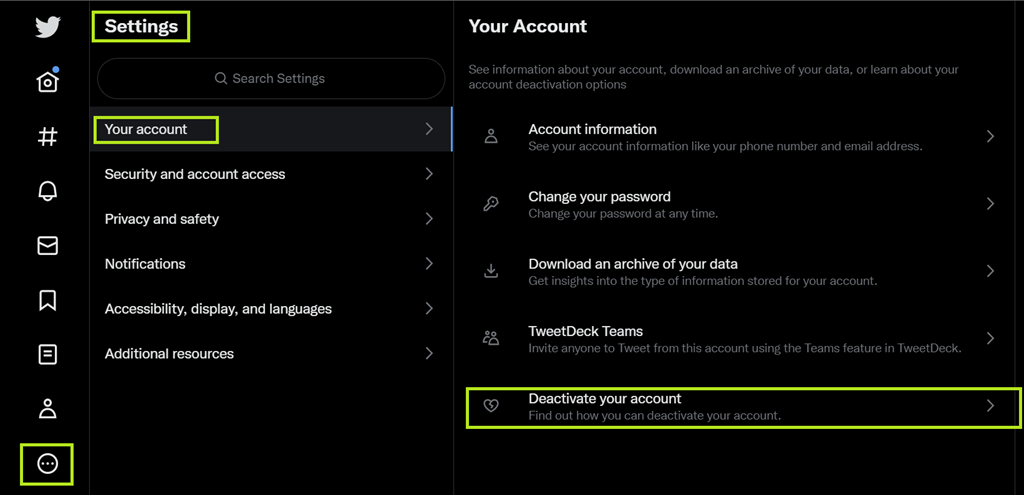
Task: Expand Notifications settings chevron
Action: coord(429,264)
